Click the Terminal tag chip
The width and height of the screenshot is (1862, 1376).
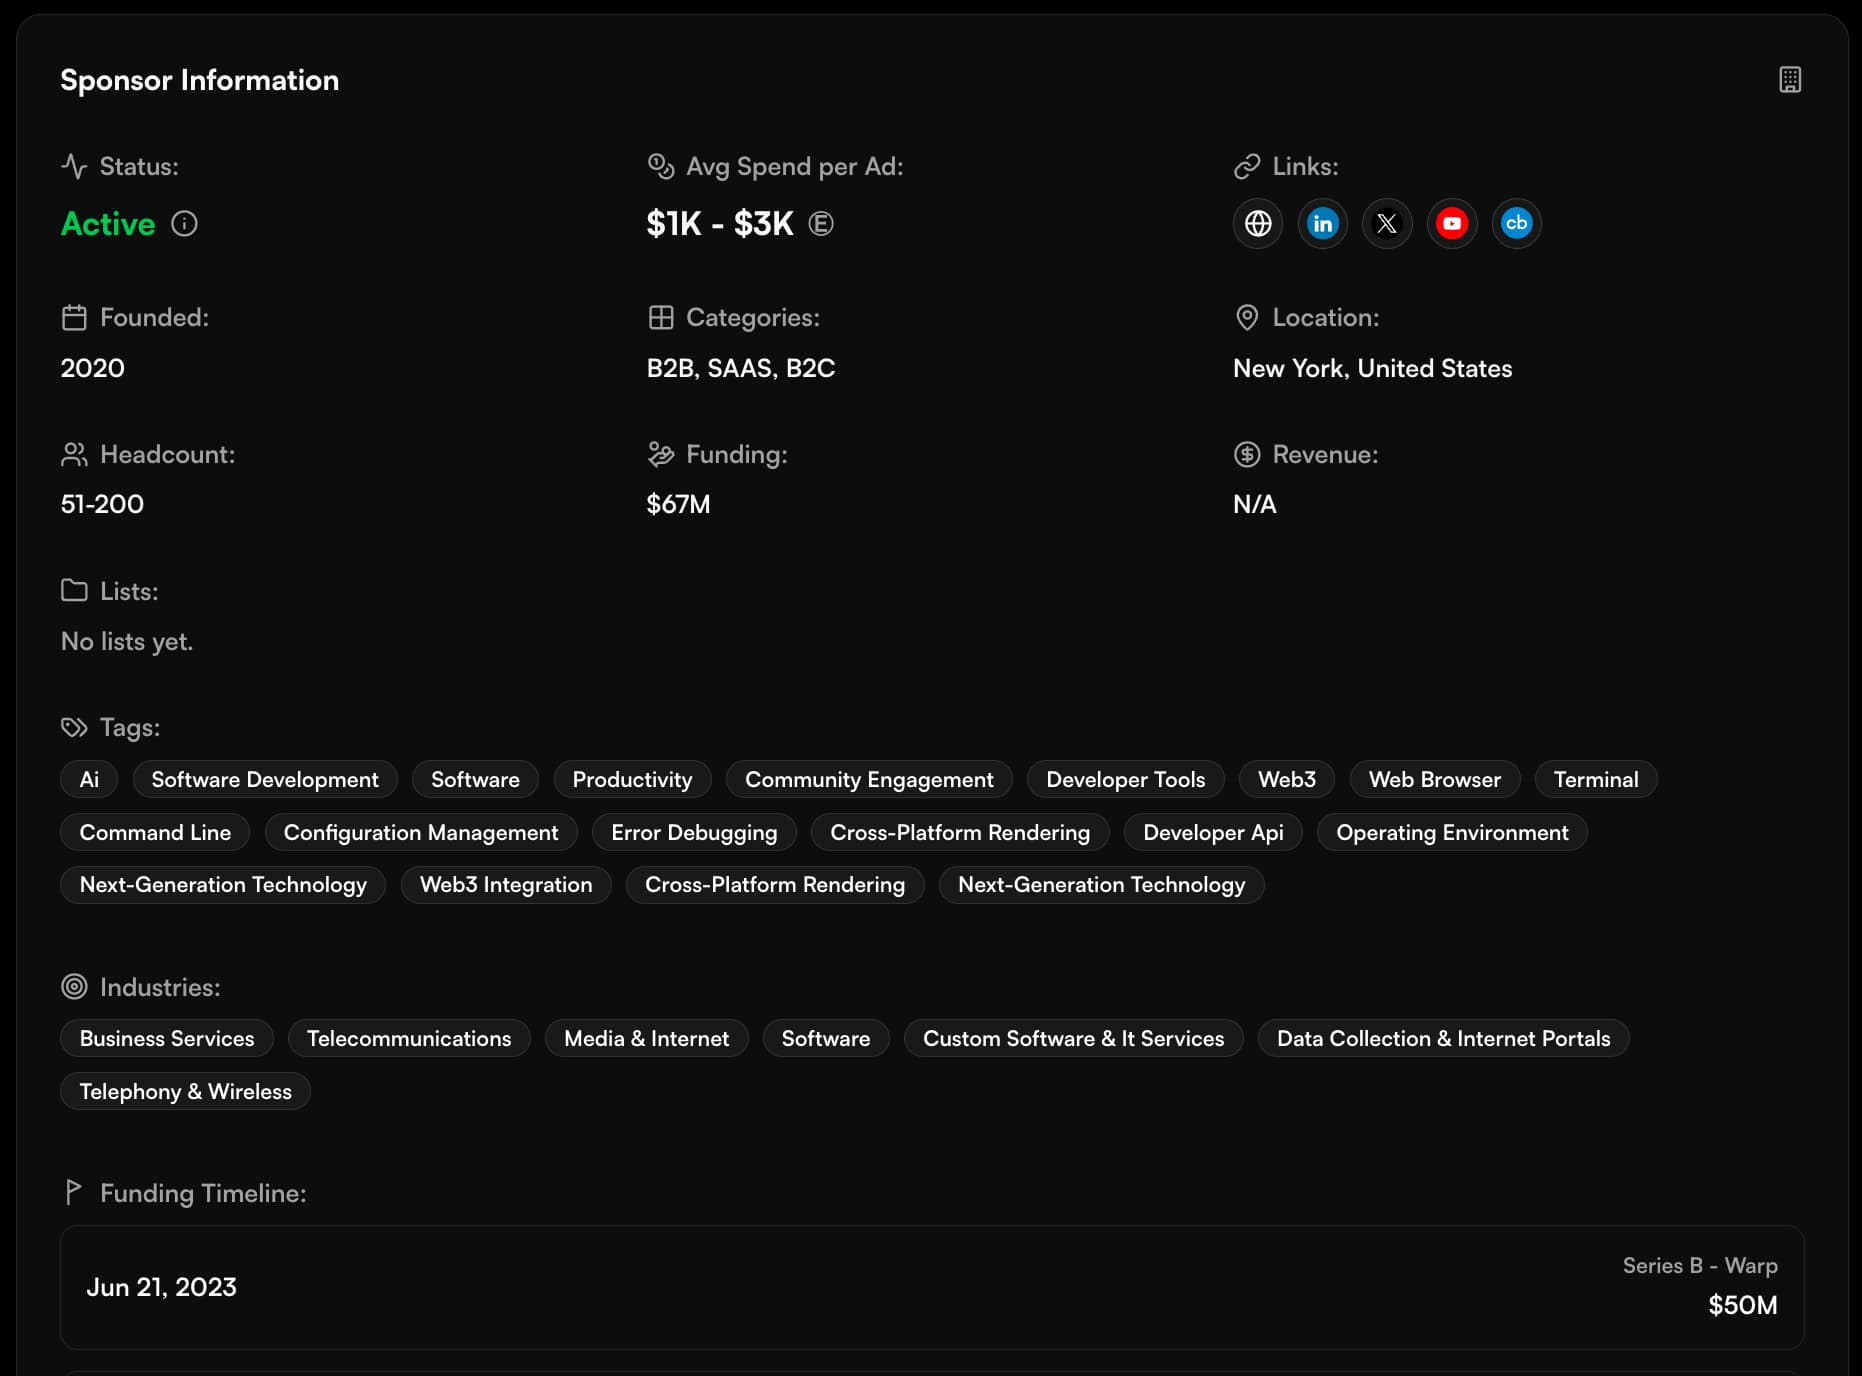1595,779
